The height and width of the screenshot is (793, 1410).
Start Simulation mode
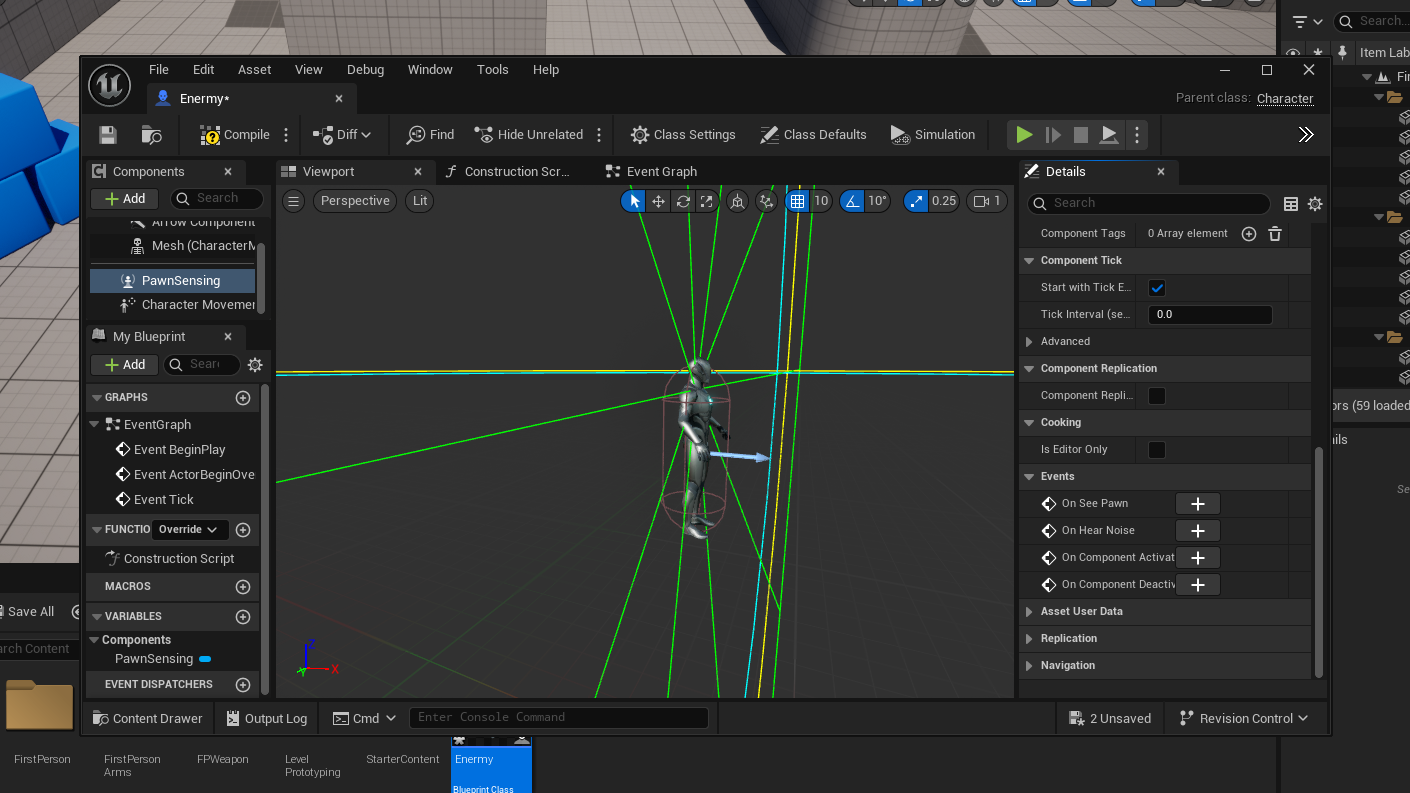coord(932,134)
